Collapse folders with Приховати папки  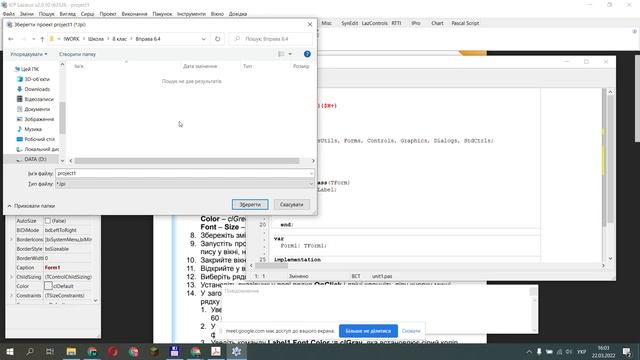tap(31, 206)
